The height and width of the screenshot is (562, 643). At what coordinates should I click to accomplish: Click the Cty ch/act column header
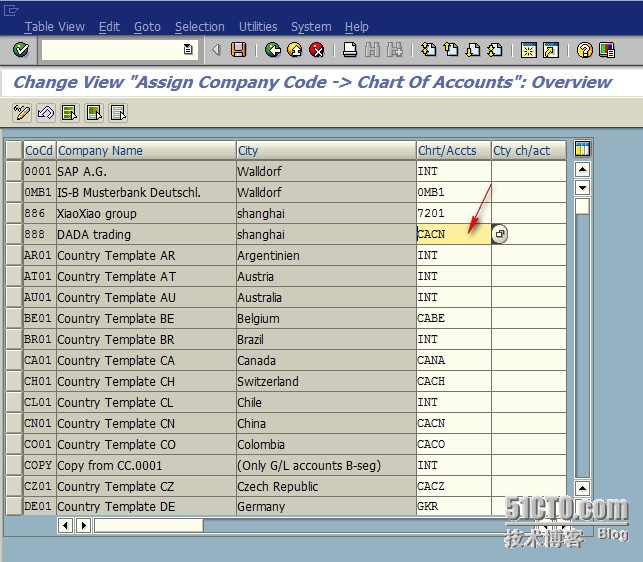coord(529,150)
